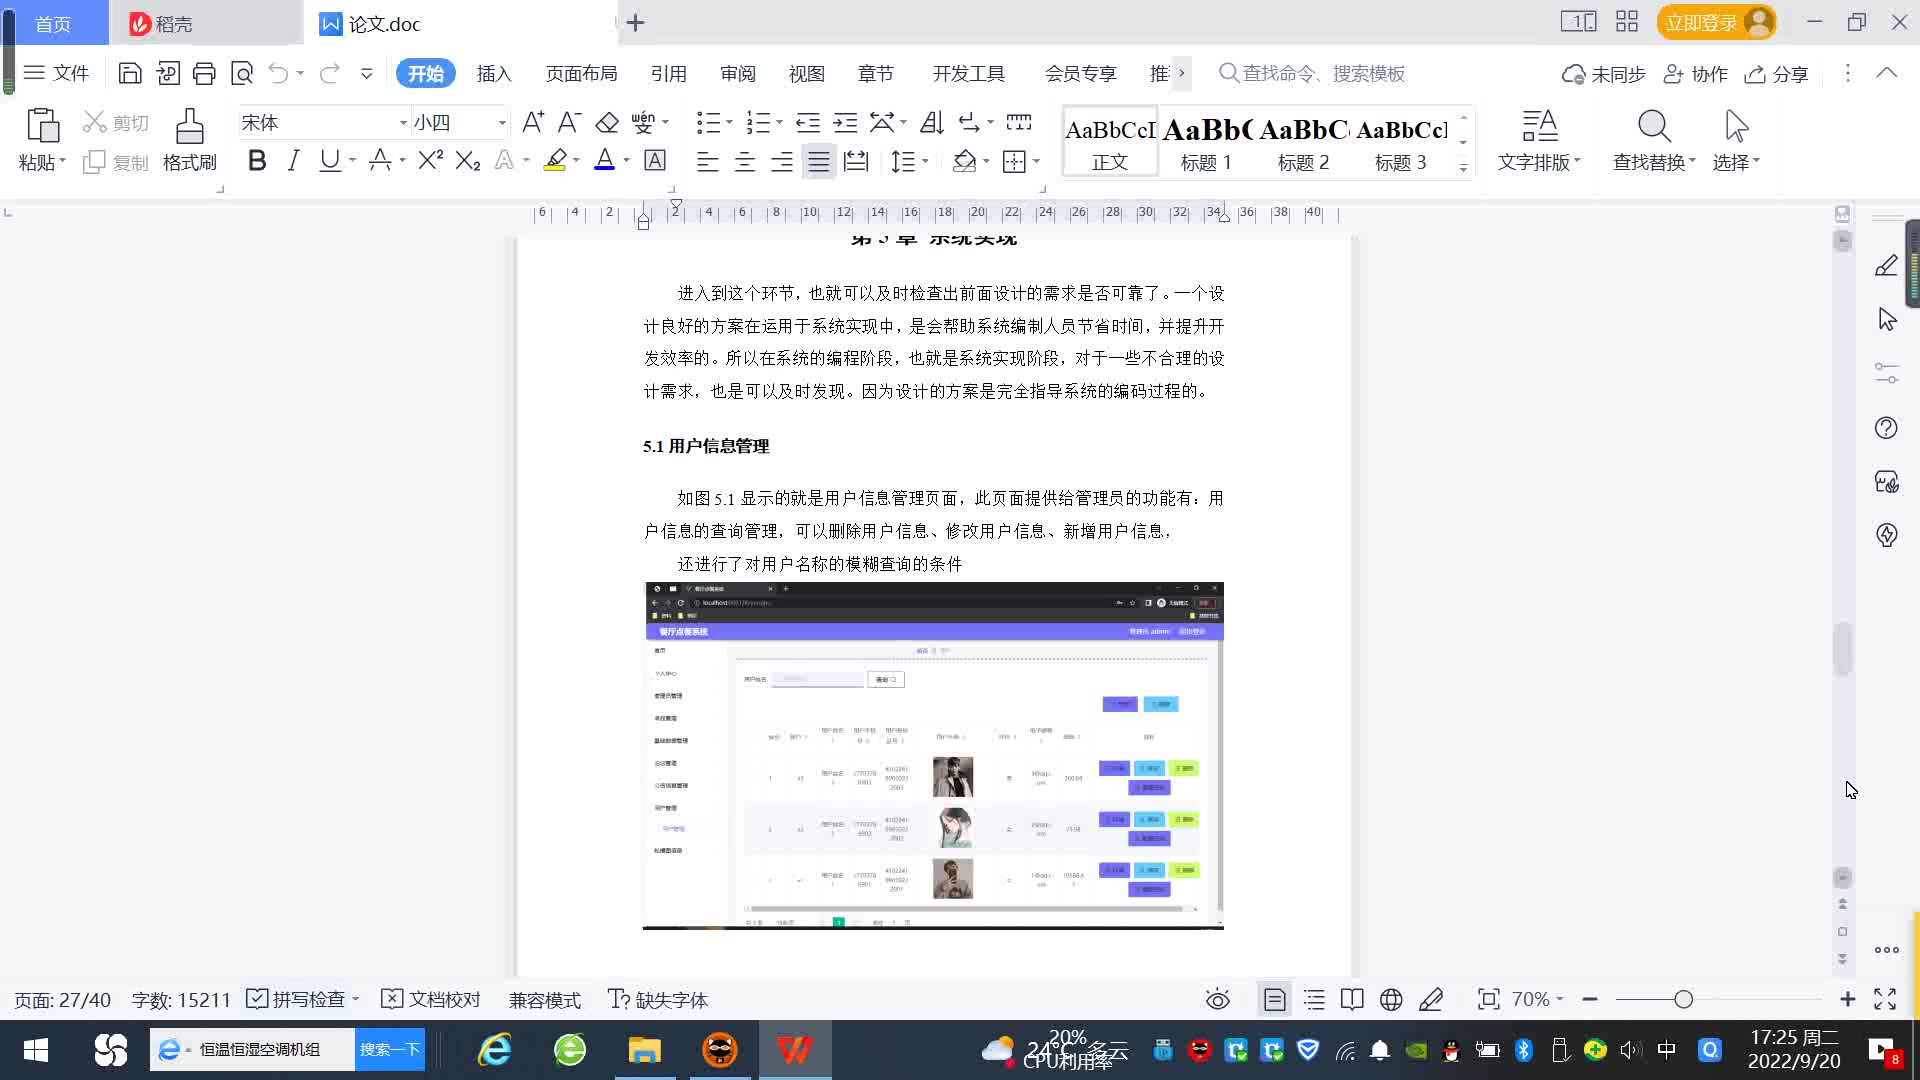Viewport: 1920px width, 1080px height.
Task: Click the Format Painter (格式刷) icon
Action: point(189,139)
